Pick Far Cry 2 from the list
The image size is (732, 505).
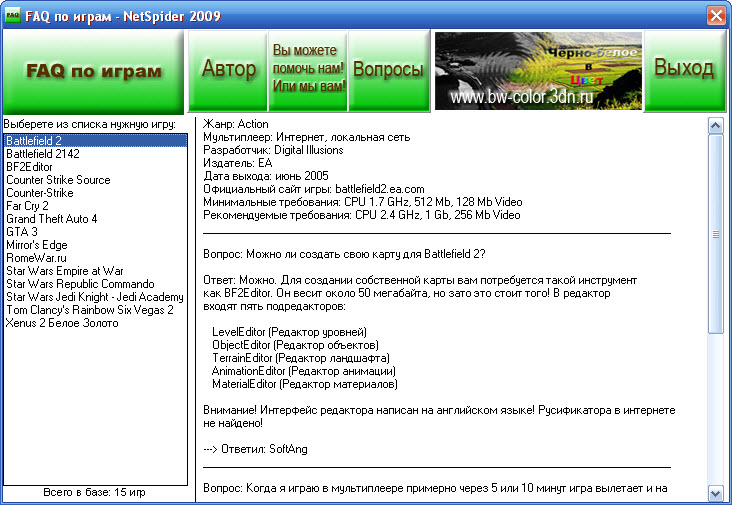point(28,206)
